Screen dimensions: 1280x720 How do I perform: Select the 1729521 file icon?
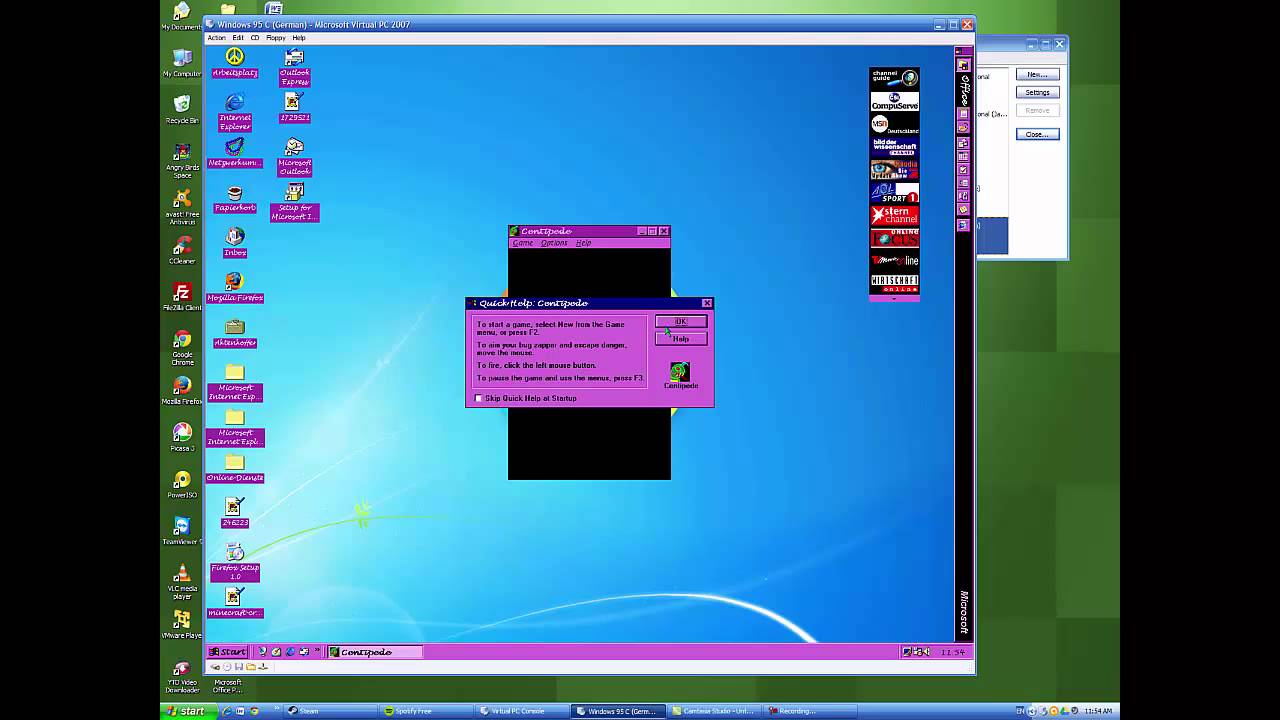click(295, 107)
